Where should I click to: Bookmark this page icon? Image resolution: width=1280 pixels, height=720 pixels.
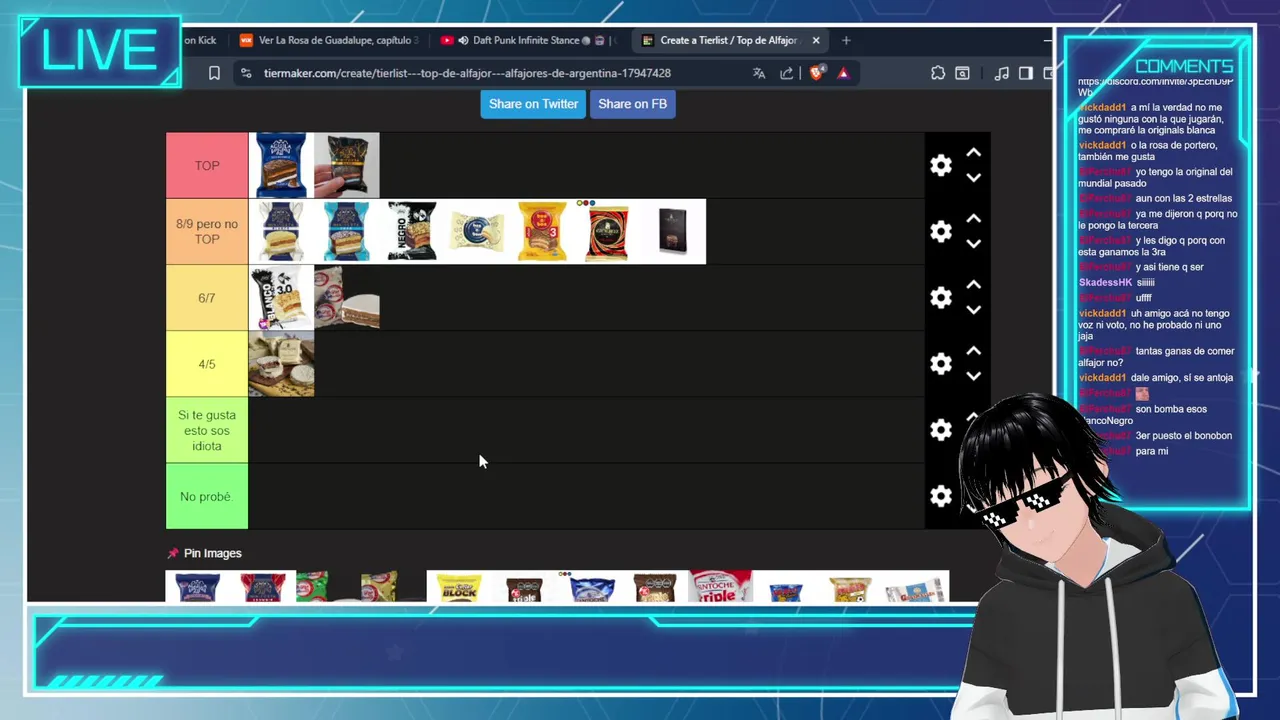pos(214,73)
